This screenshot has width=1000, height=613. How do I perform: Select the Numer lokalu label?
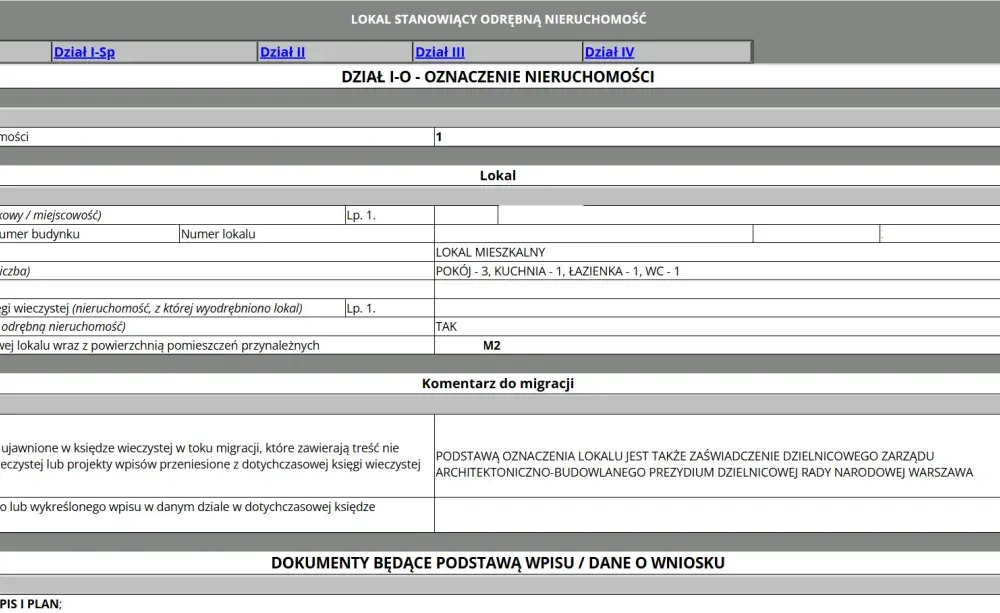click(x=218, y=234)
